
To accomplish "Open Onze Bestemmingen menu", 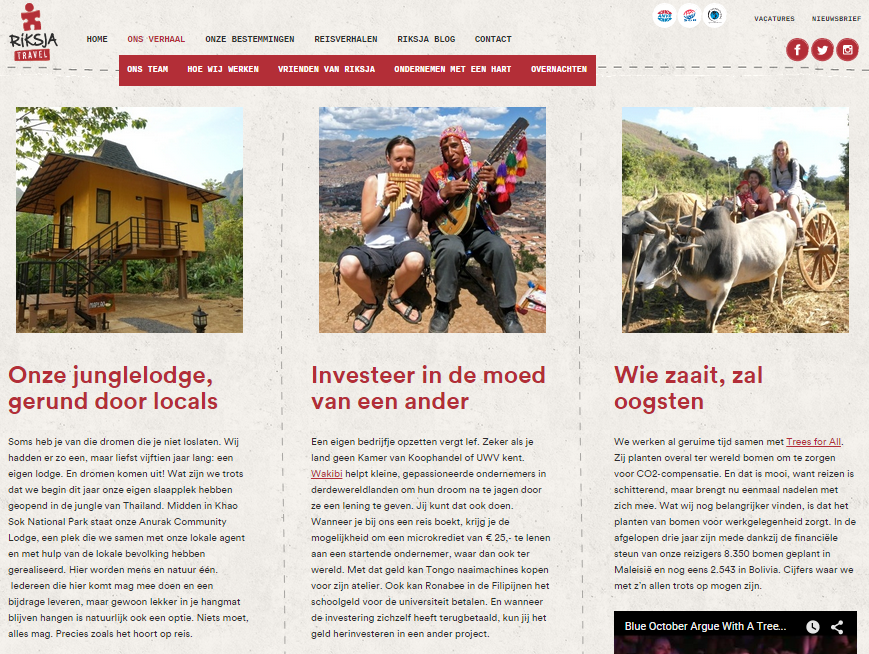I will coord(249,39).
